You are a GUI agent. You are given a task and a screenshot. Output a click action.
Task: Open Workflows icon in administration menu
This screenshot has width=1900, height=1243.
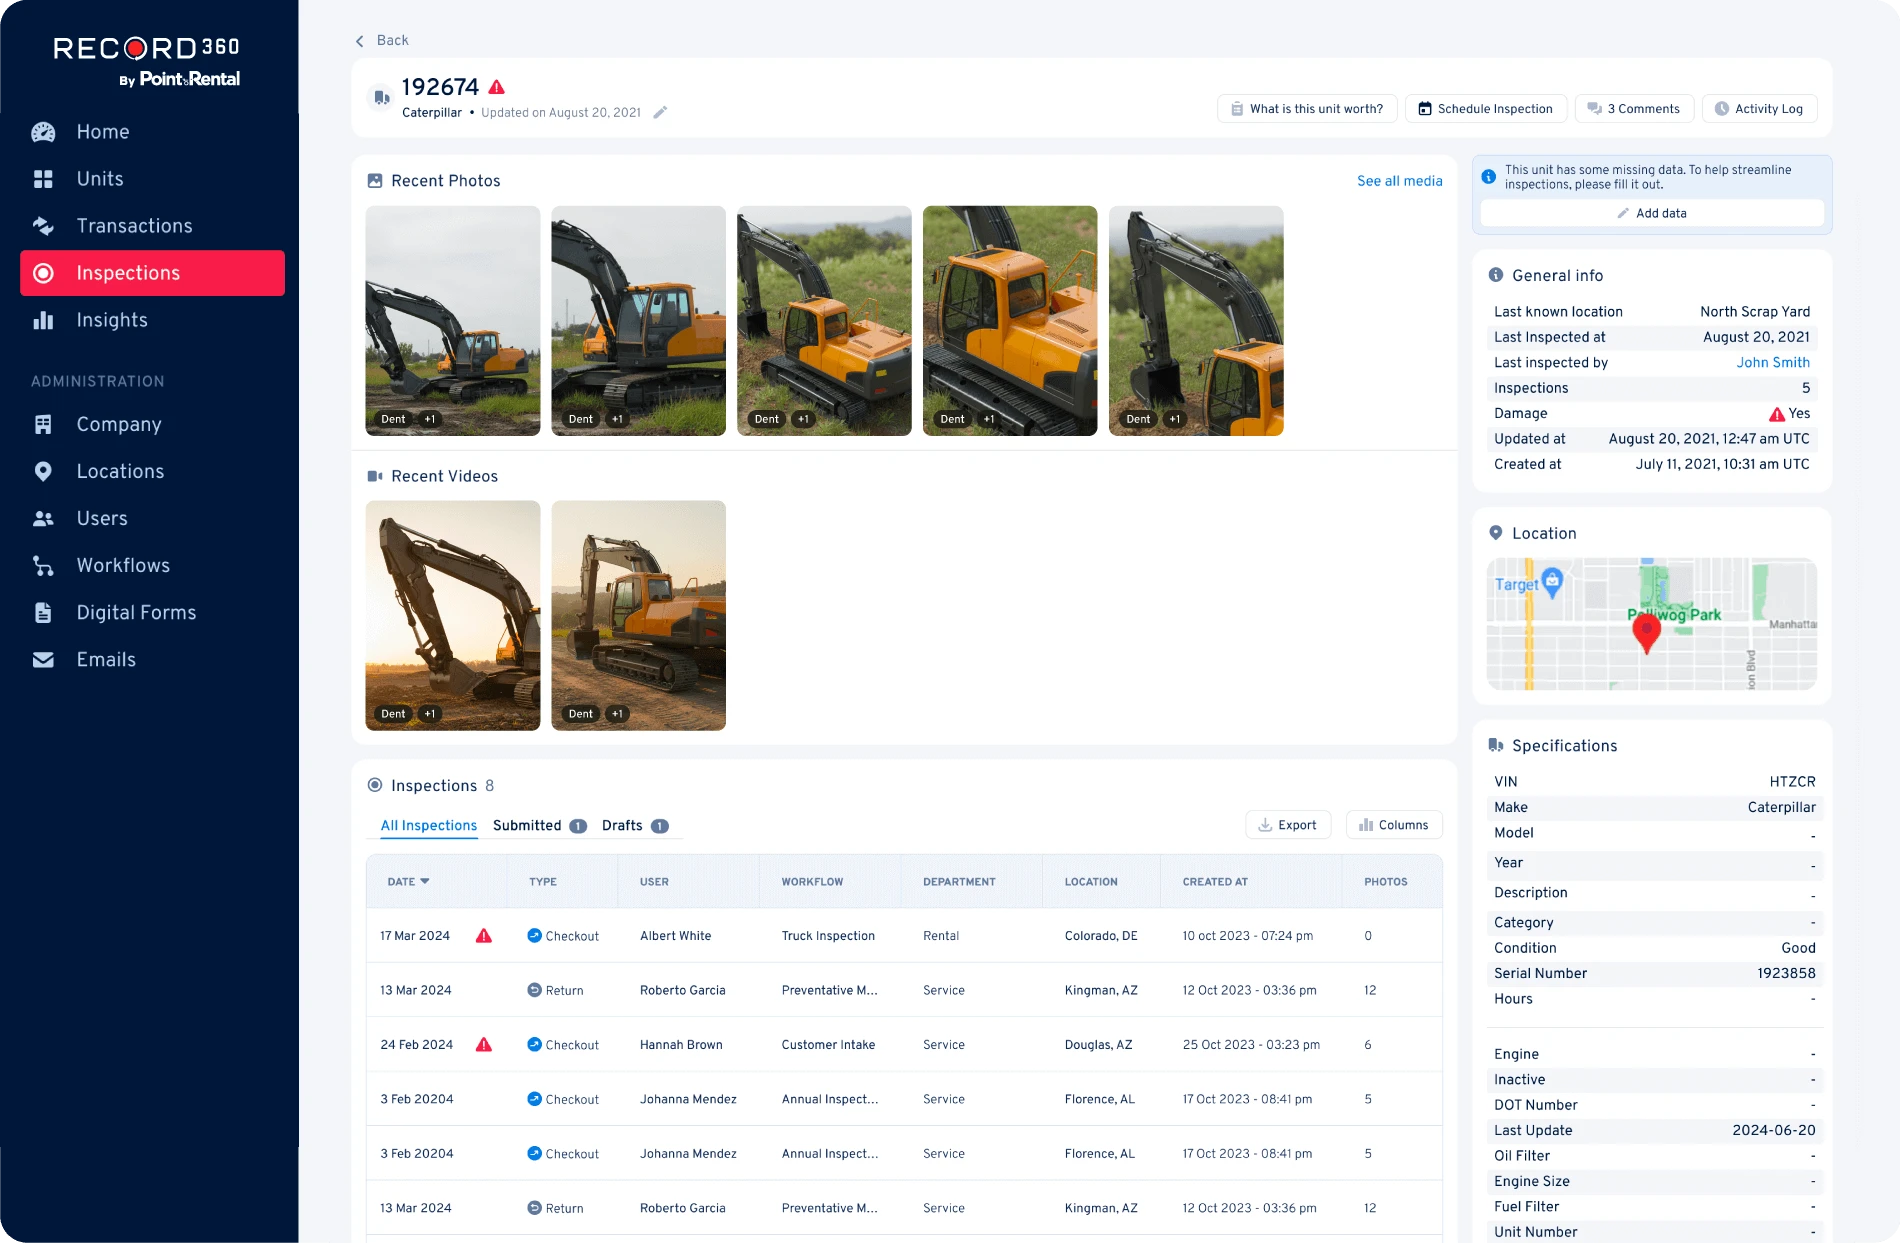pos(43,566)
